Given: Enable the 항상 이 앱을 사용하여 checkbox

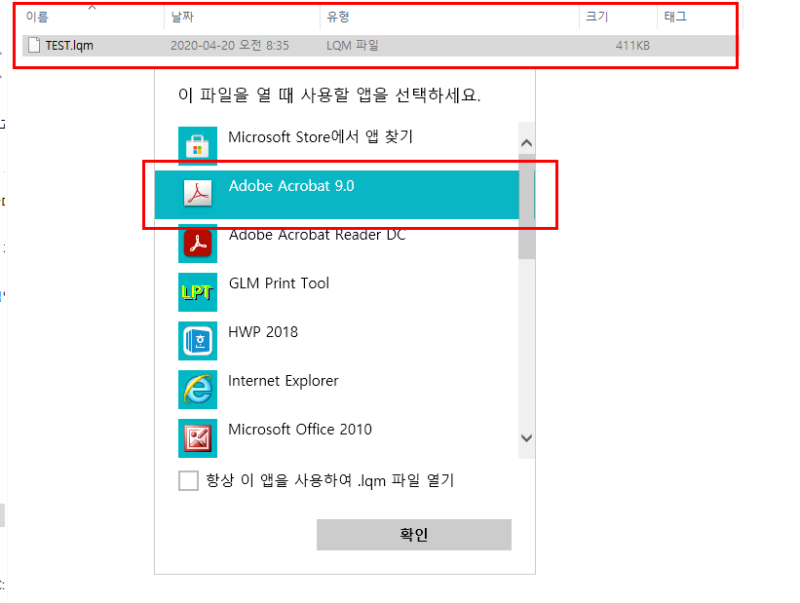Looking at the screenshot, I should (x=188, y=480).
